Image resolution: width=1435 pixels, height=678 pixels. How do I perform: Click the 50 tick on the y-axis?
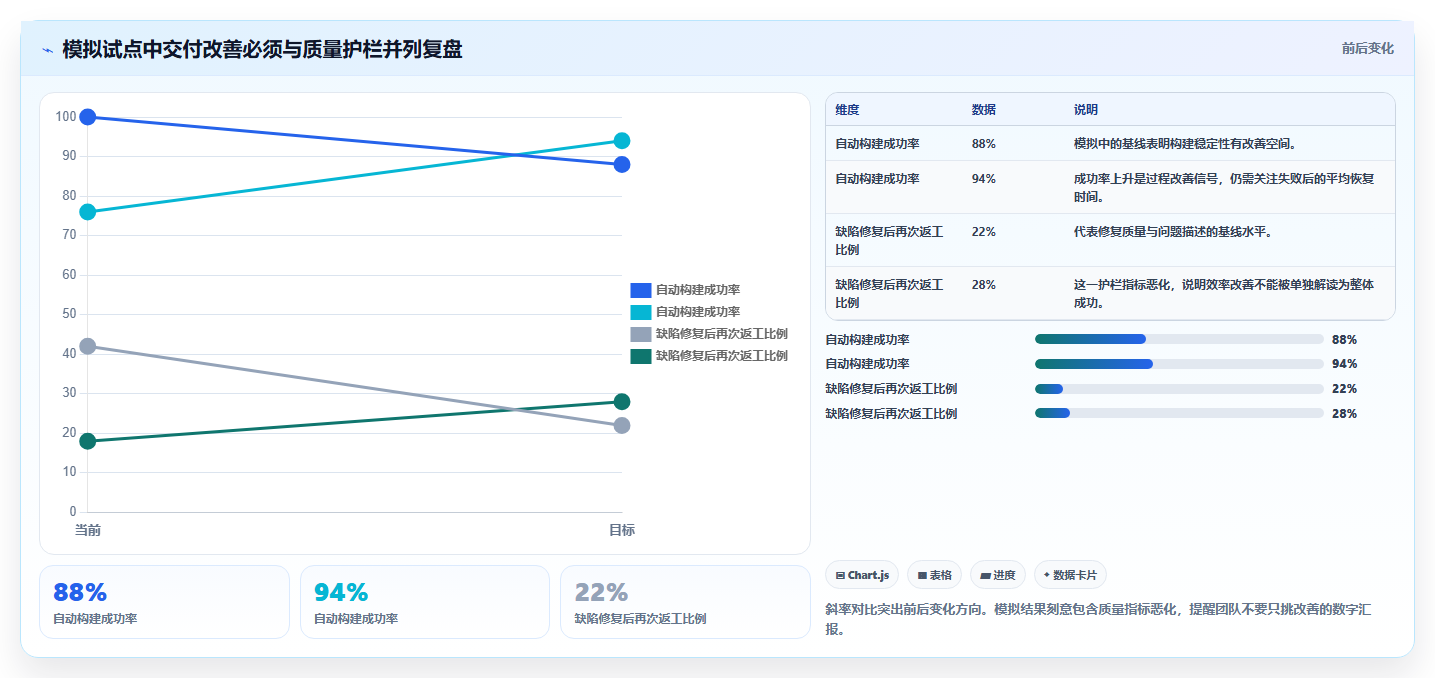tap(69, 314)
